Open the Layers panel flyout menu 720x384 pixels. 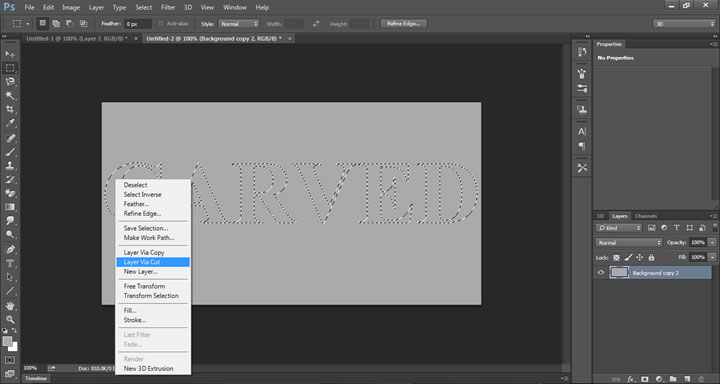point(713,216)
